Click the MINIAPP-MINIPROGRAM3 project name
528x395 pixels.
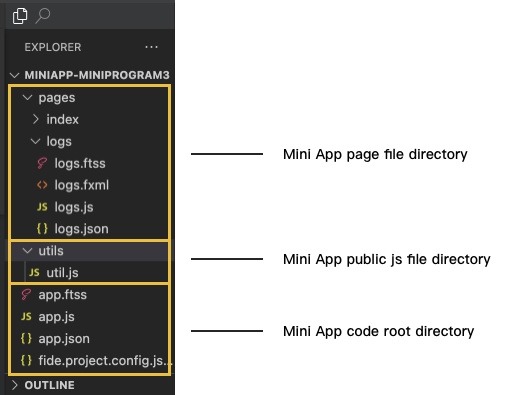[x=97, y=75]
